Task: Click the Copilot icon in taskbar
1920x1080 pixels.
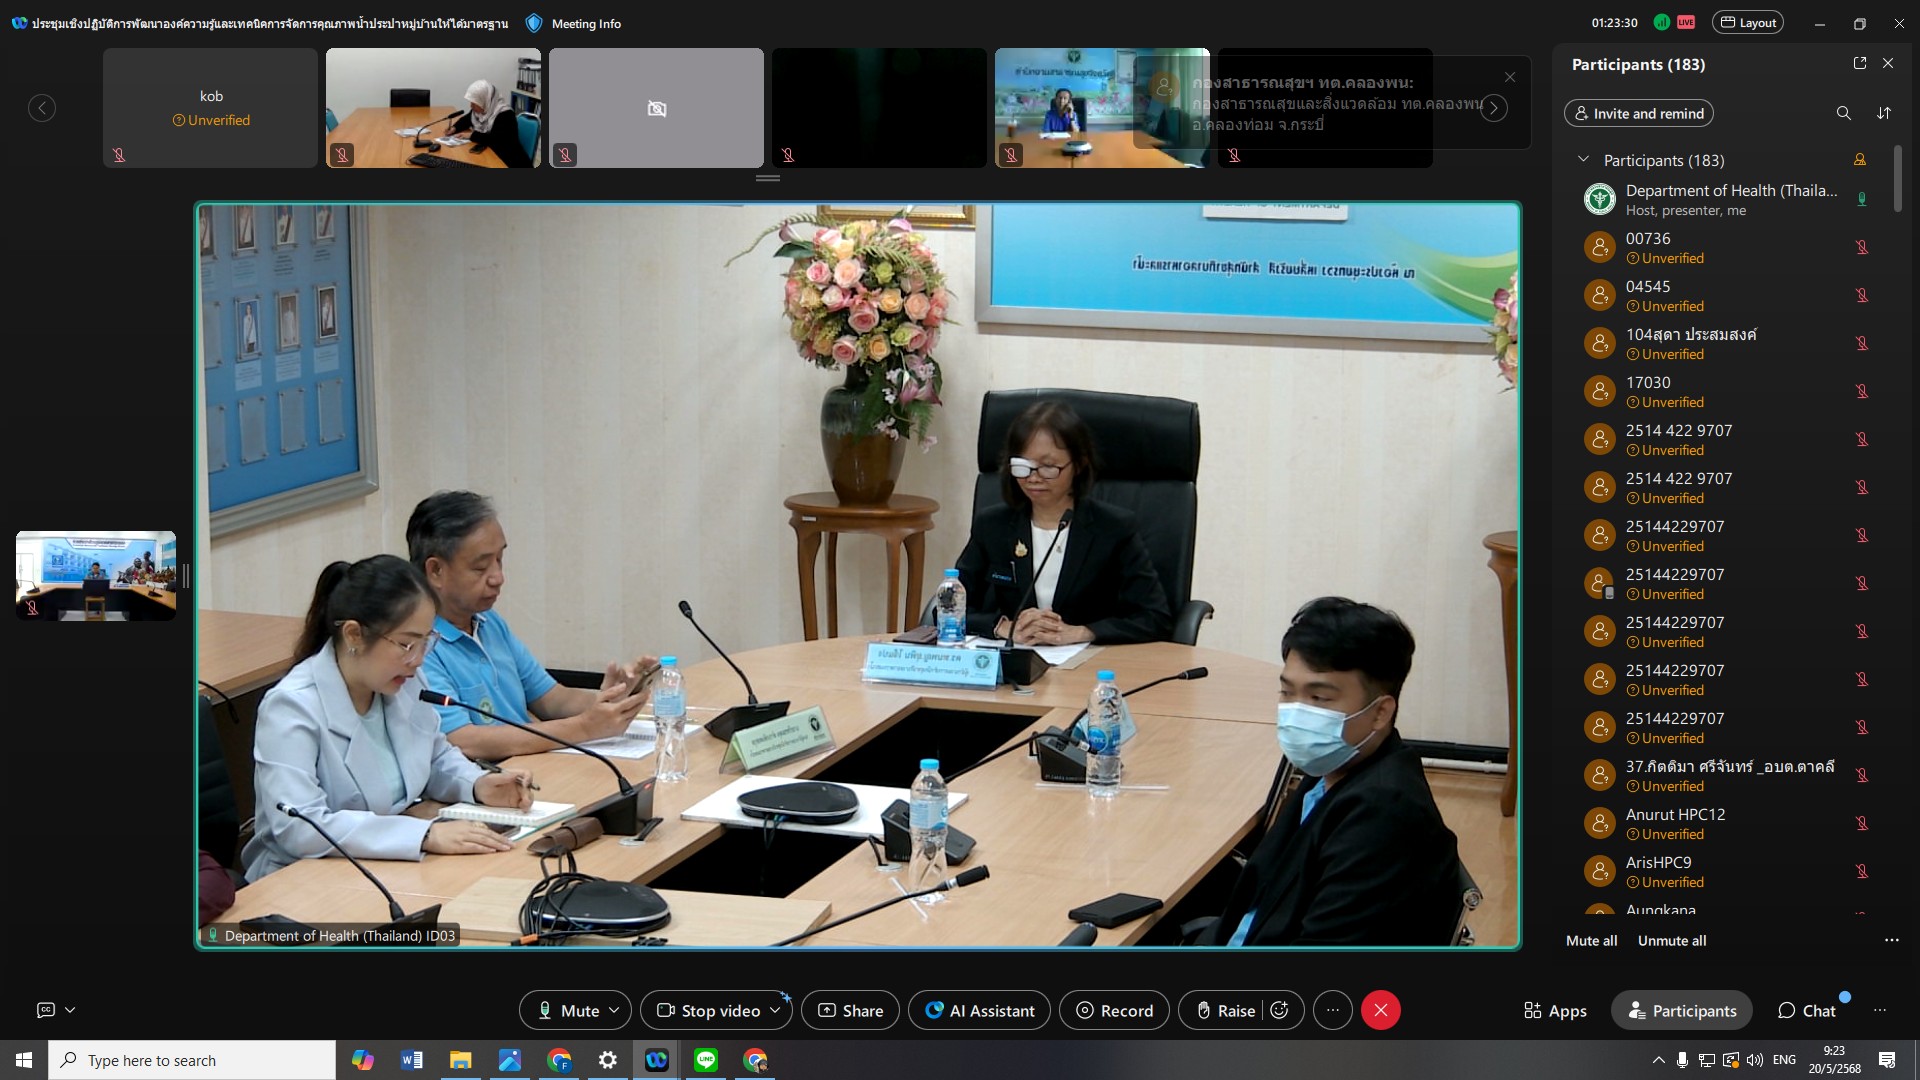Action: tap(362, 1060)
